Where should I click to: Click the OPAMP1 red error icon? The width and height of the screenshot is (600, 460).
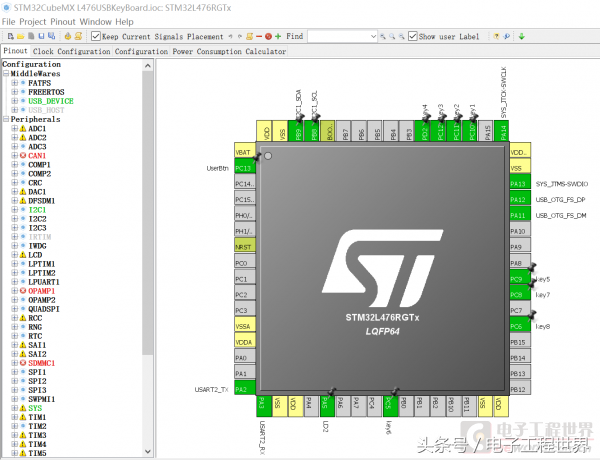pyautogui.click(x=23, y=291)
